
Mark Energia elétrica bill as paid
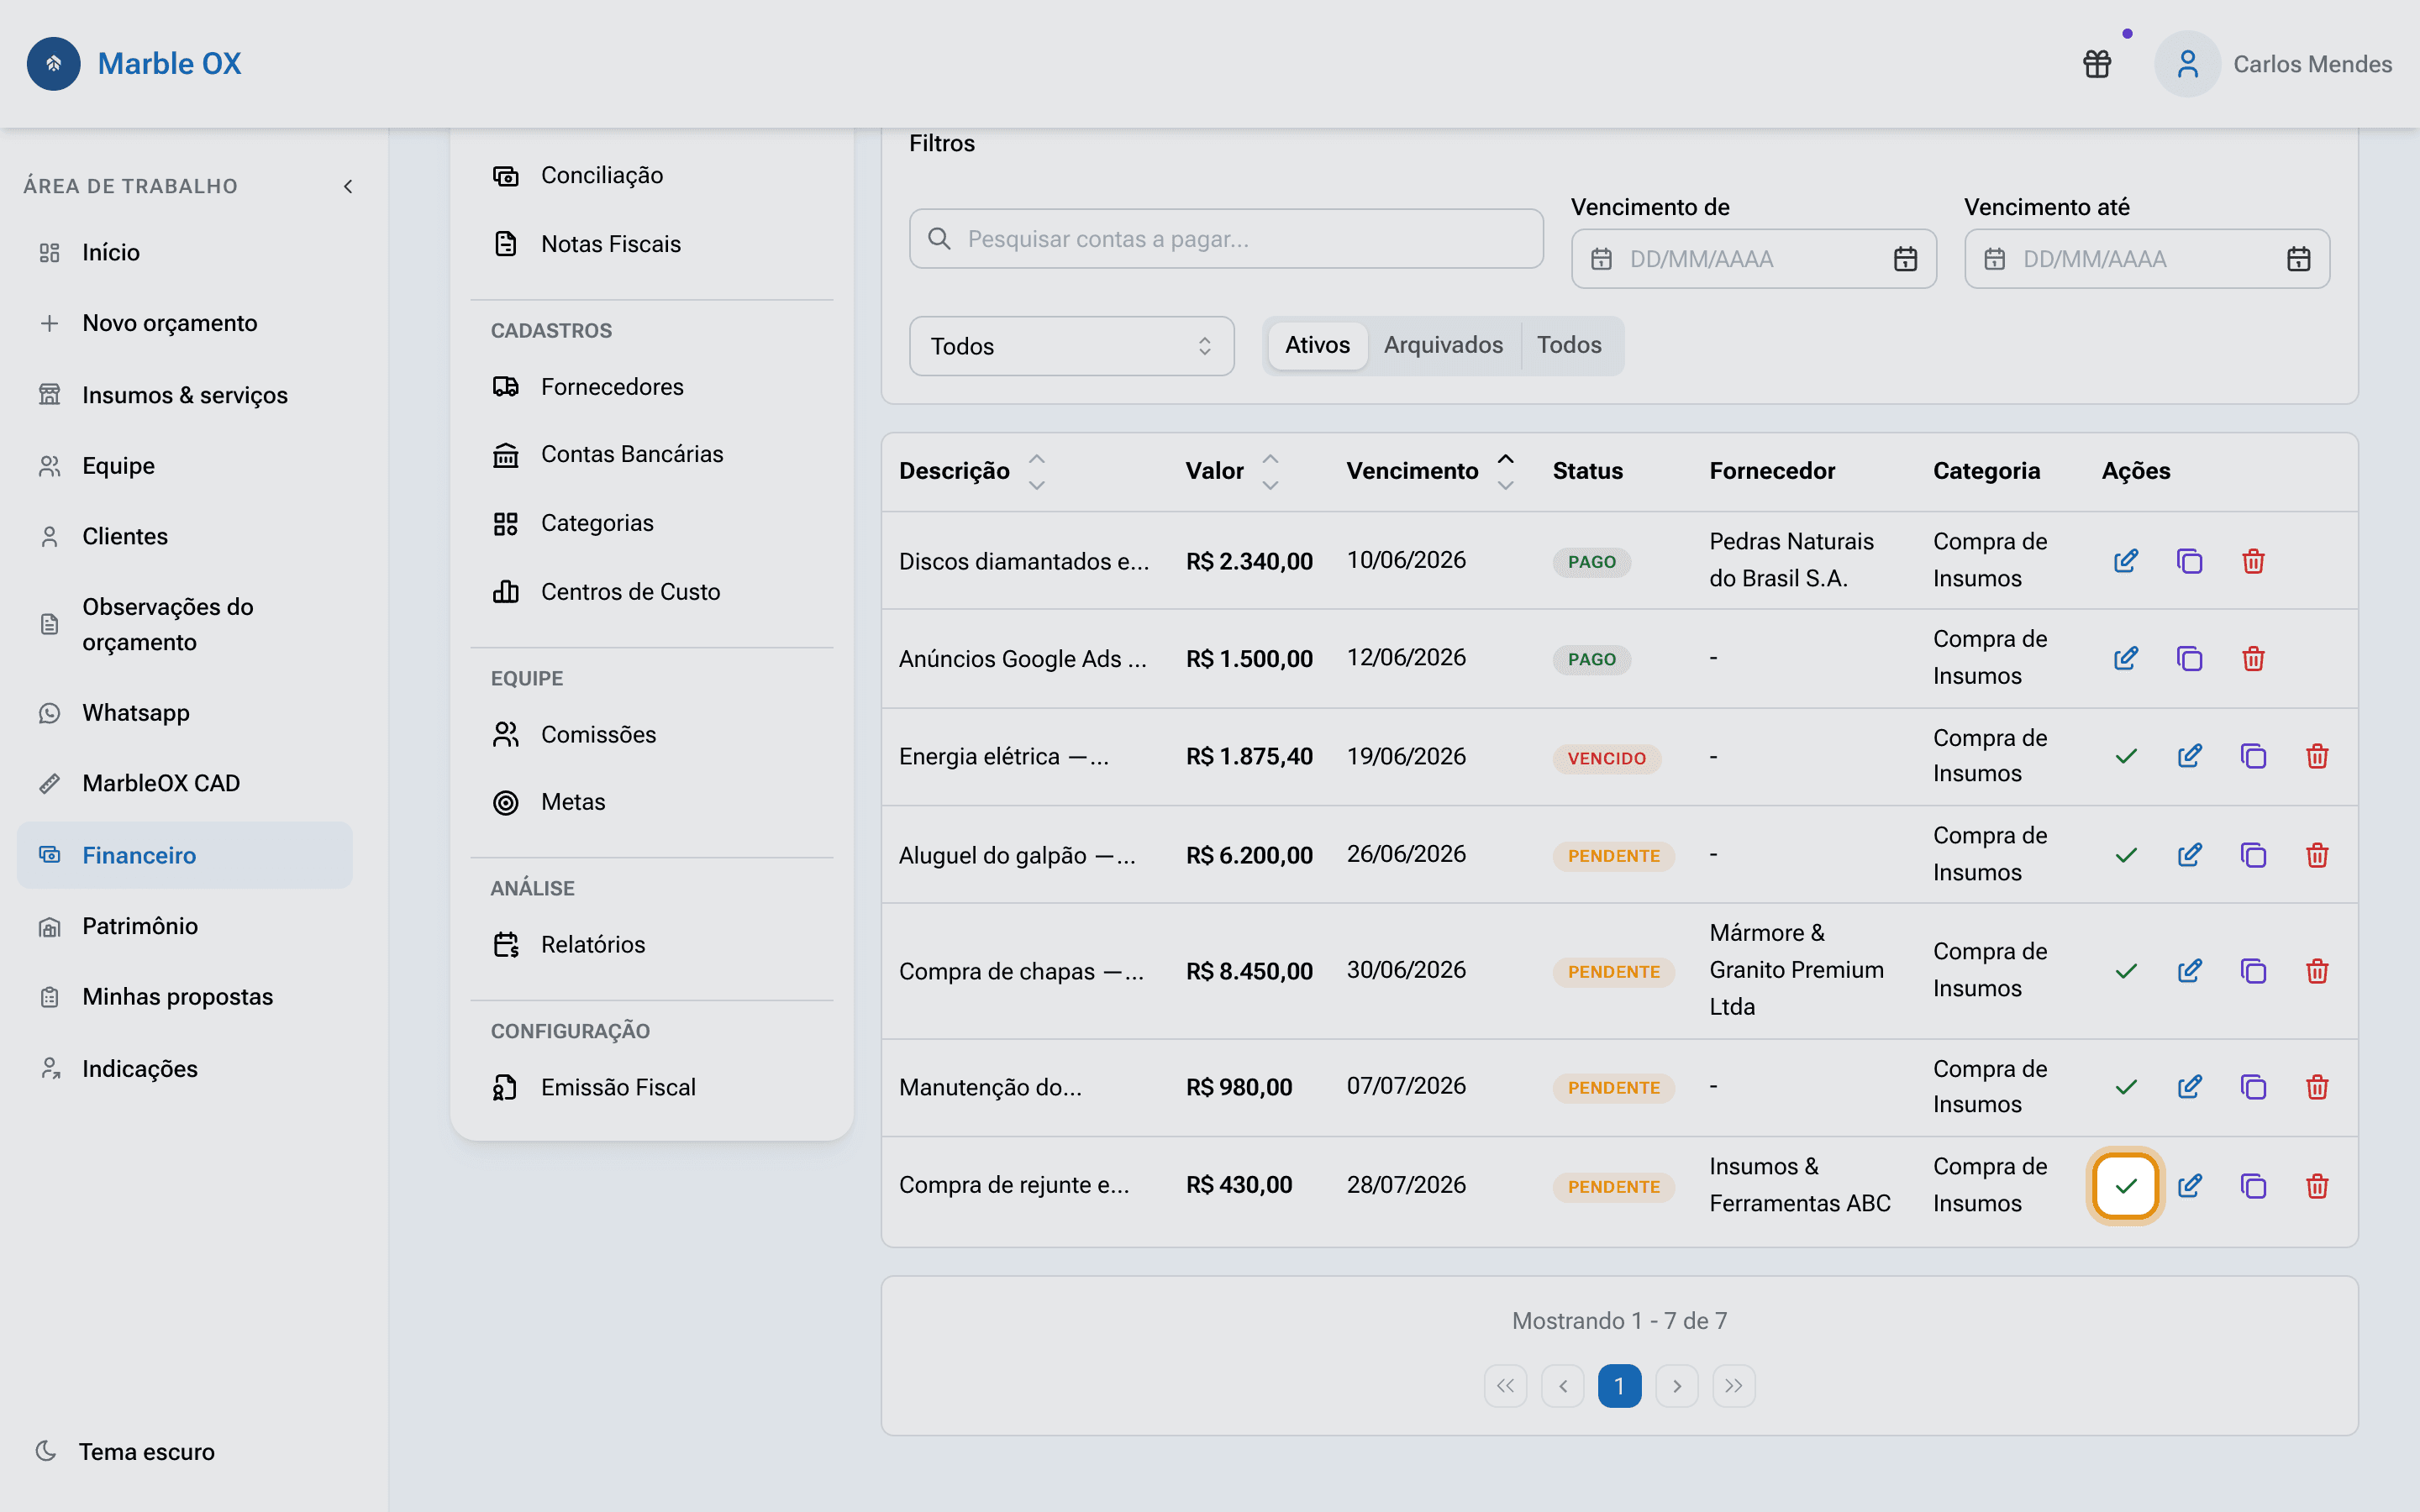[x=2126, y=756]
